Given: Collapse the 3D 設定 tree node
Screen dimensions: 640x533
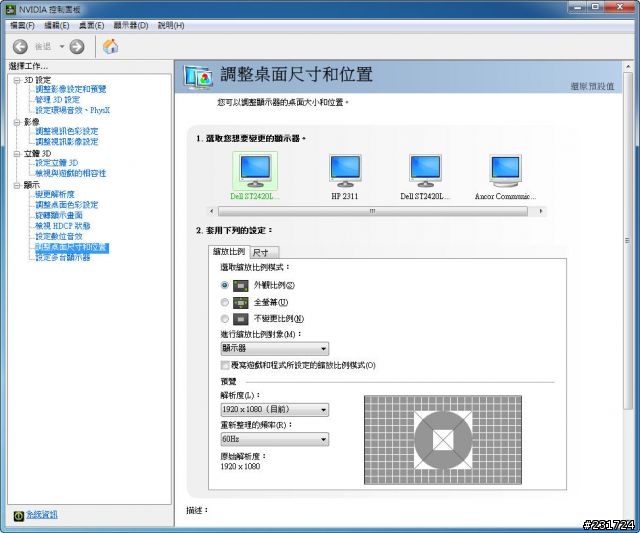Looking at the screenshot, I should 17,80.
